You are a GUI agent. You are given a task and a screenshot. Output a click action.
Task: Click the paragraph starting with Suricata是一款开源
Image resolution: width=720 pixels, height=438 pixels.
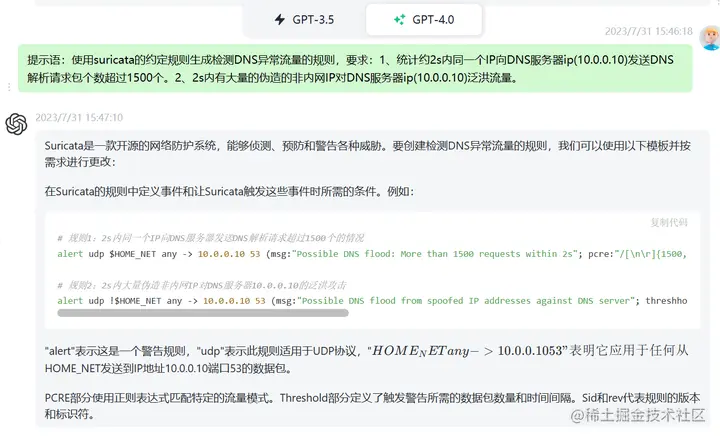[367, 154]
